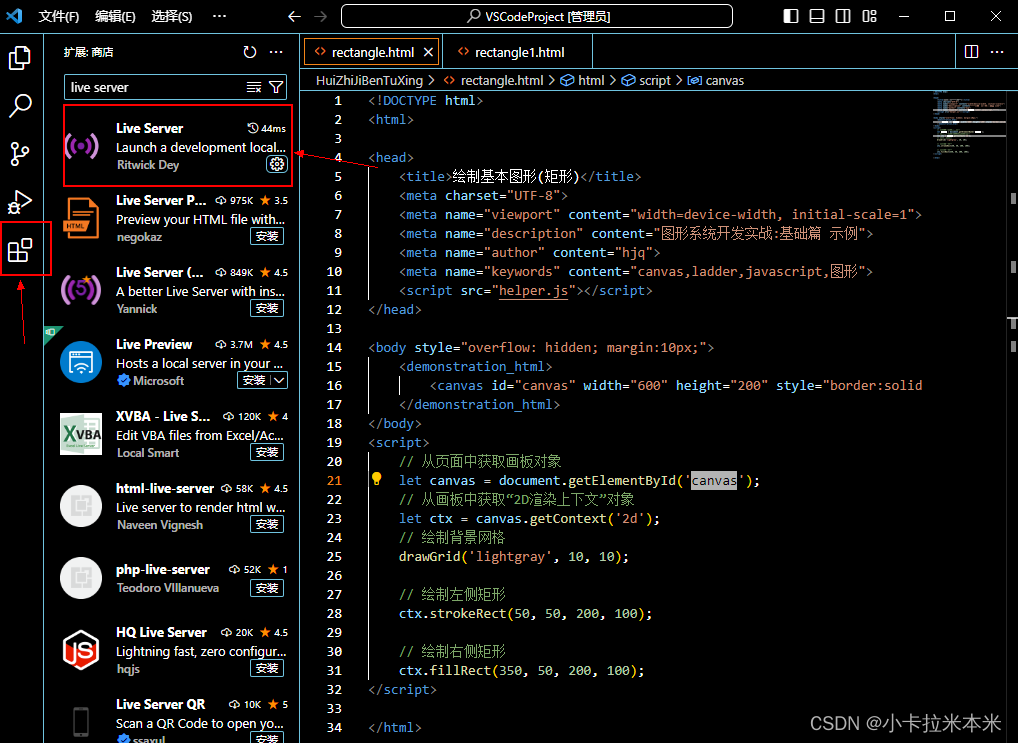This screenshot has width=1018, height=743.
Task: Open the editor more actions menu
Action: tap(996, 51)
